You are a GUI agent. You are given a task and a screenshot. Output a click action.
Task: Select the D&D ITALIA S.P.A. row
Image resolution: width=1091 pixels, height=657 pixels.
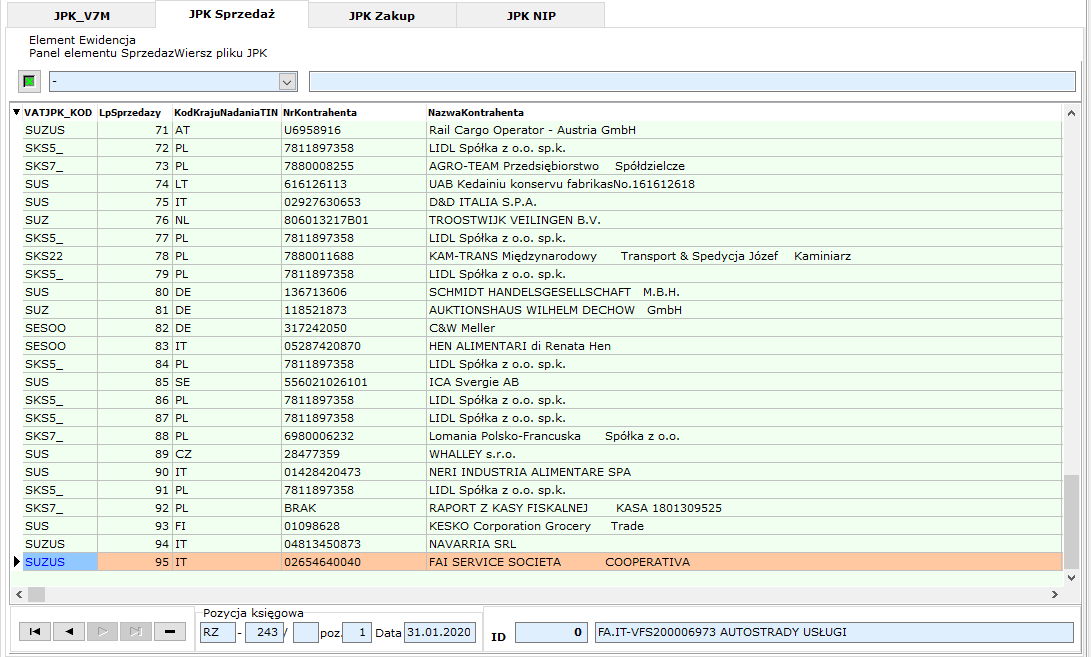click(543, 203)
